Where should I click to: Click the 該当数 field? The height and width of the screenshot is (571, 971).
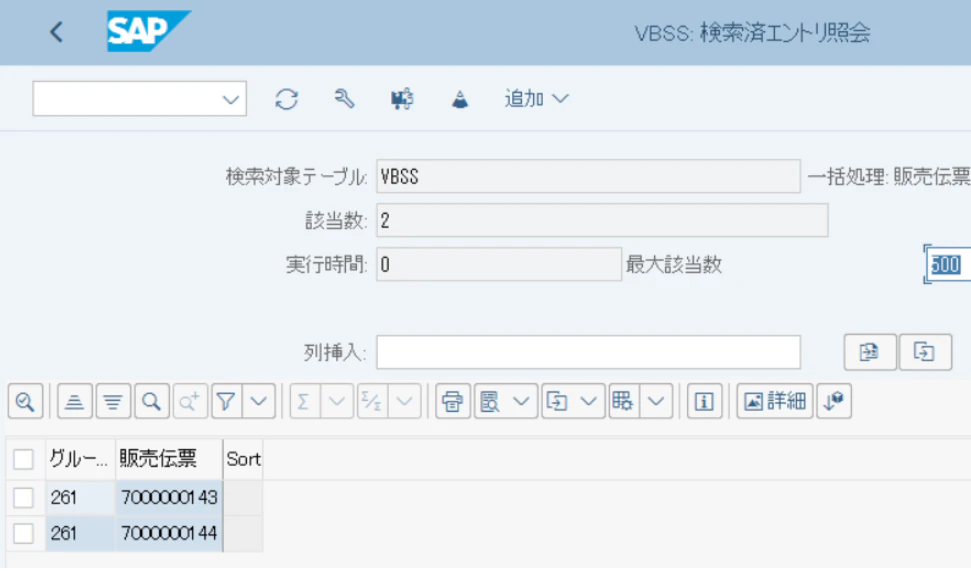(602, 220)
